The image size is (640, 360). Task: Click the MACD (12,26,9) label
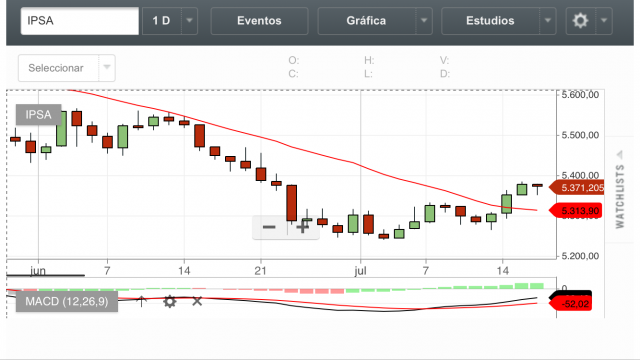pyautogui.click(x=67, y=302)
